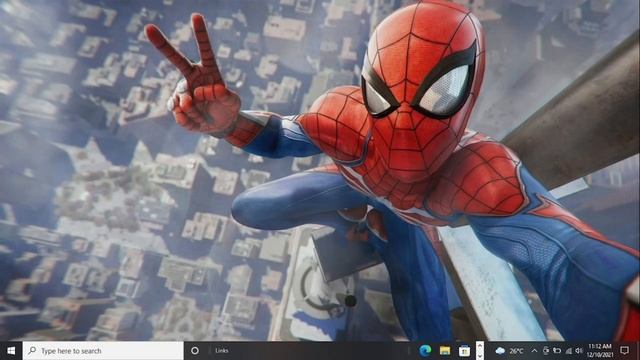Click the microphone tray icon

546,351
